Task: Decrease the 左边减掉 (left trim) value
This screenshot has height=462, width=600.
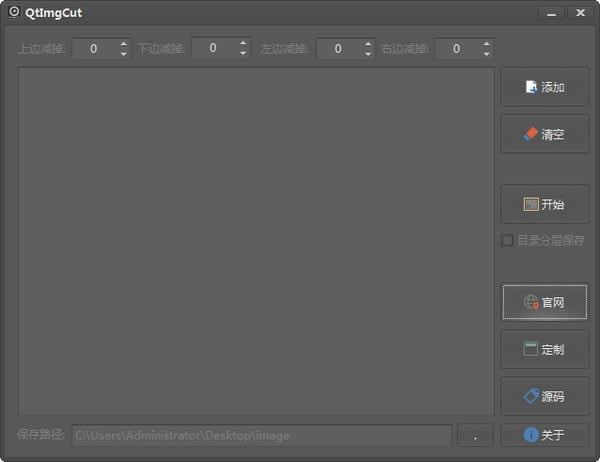Action: (368, 53)
